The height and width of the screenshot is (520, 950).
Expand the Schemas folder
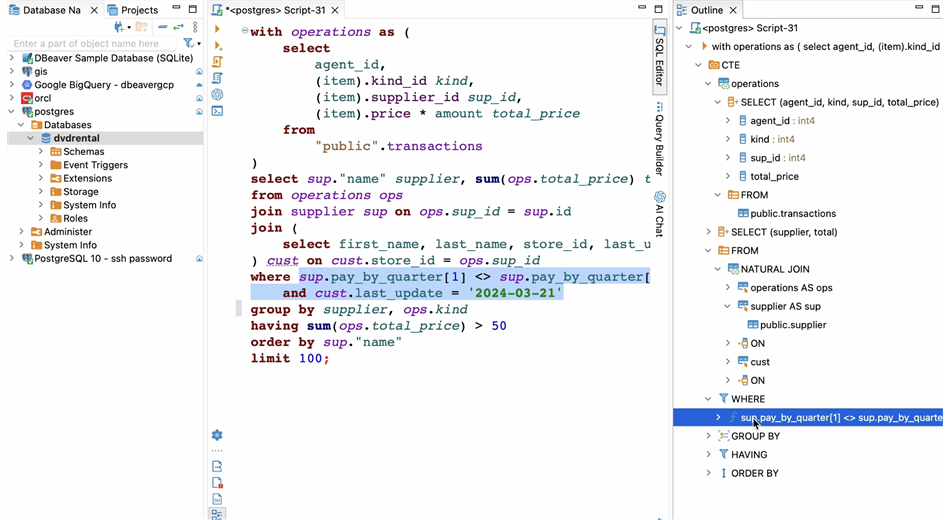pyautogui.click(x=41, y=151)
